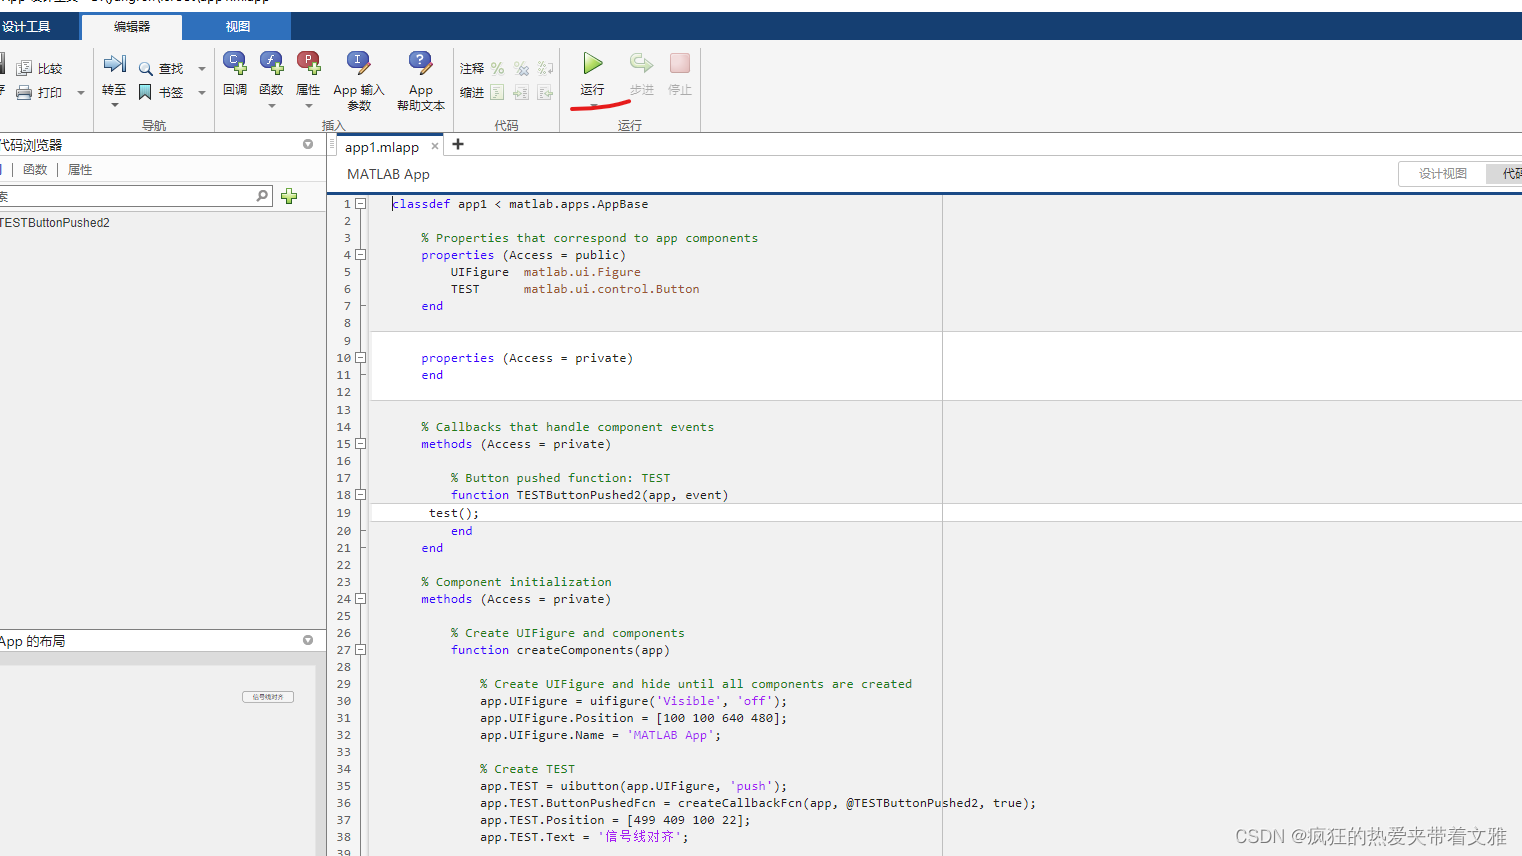Click the 步进 (Step) icon
This screenshot has width=1522, height=856.
[x=641, y=64]
